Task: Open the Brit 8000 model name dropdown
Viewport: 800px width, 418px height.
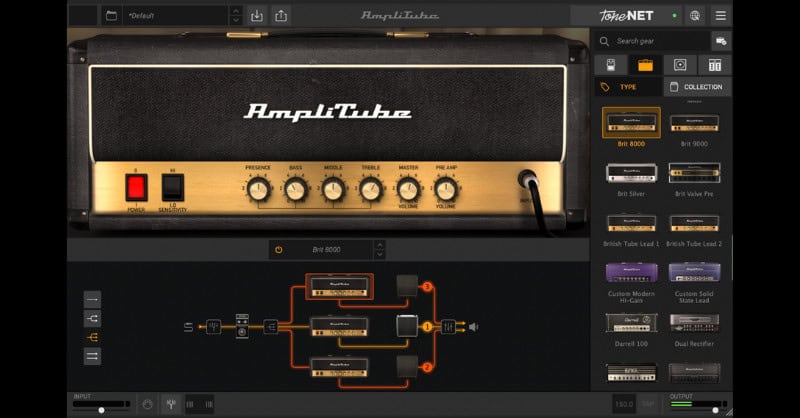Action: (327, 250)
